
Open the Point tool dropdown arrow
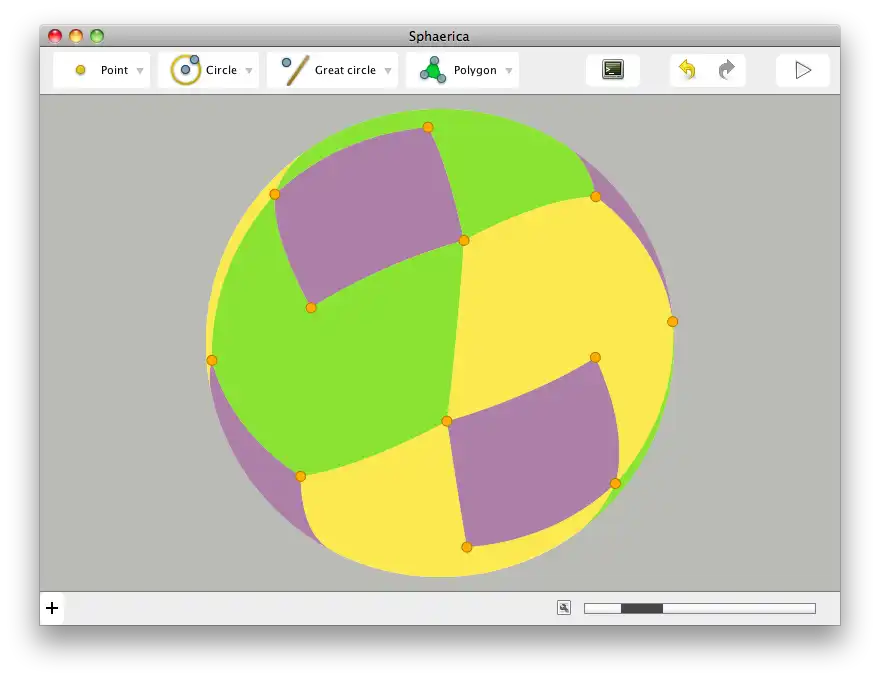140,71
